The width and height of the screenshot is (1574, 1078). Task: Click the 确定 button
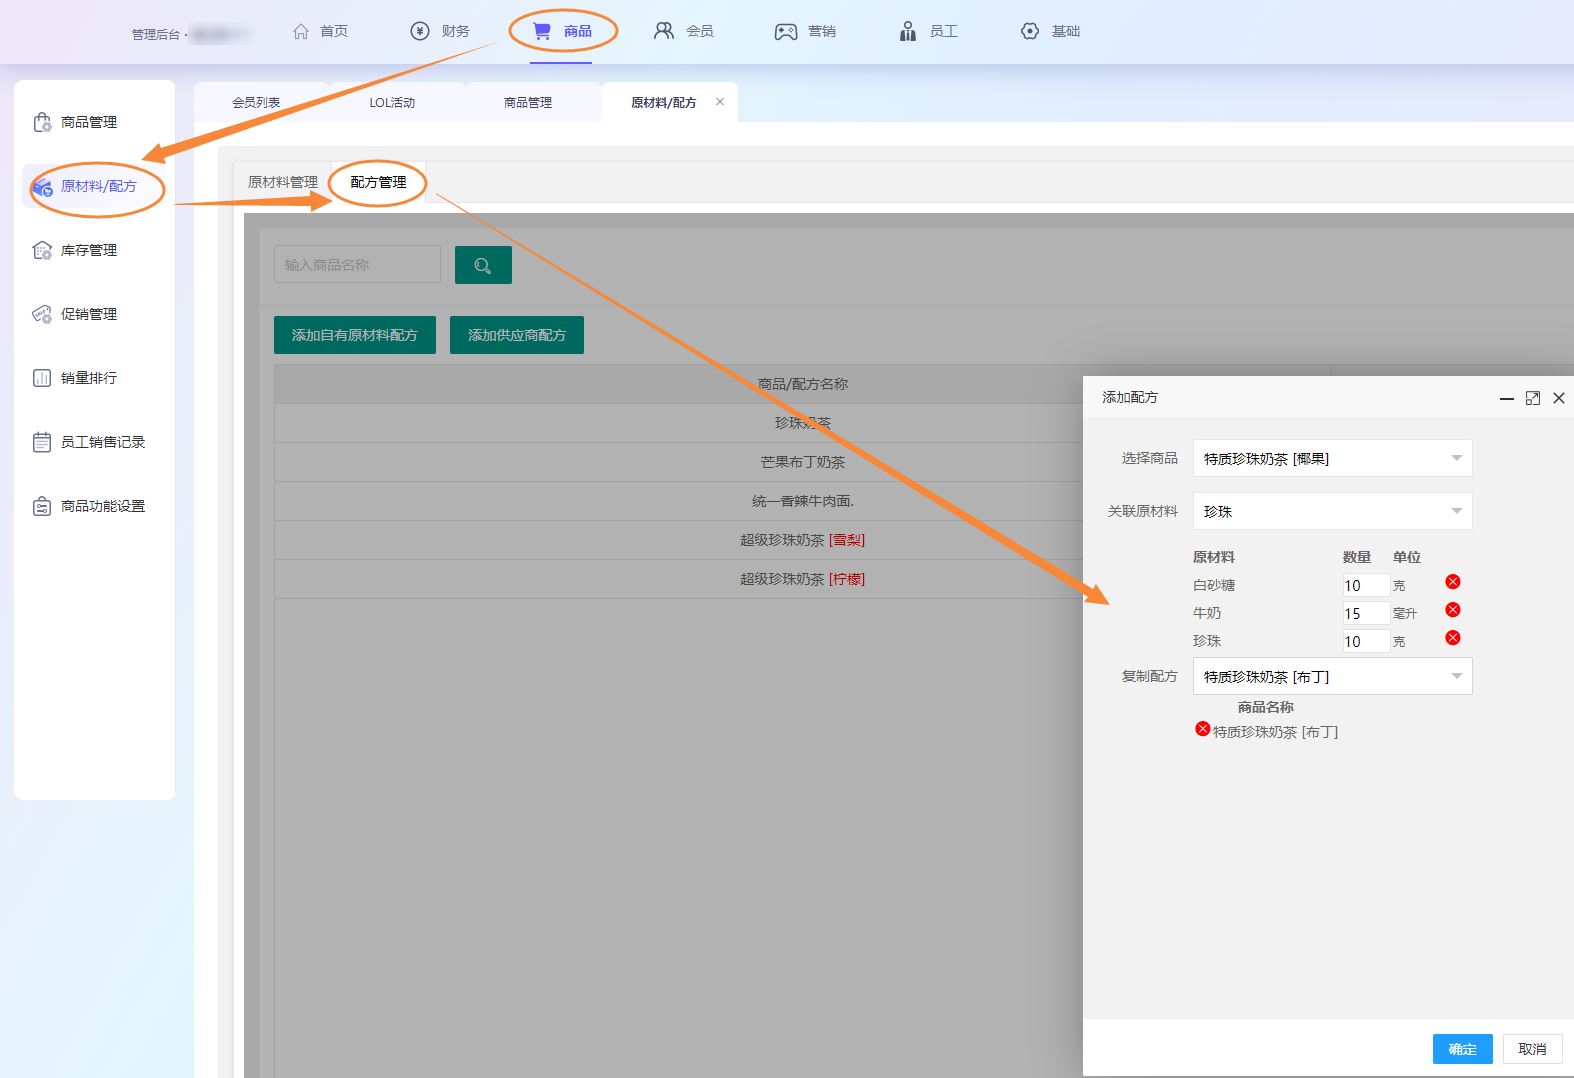[1462, 1049]
